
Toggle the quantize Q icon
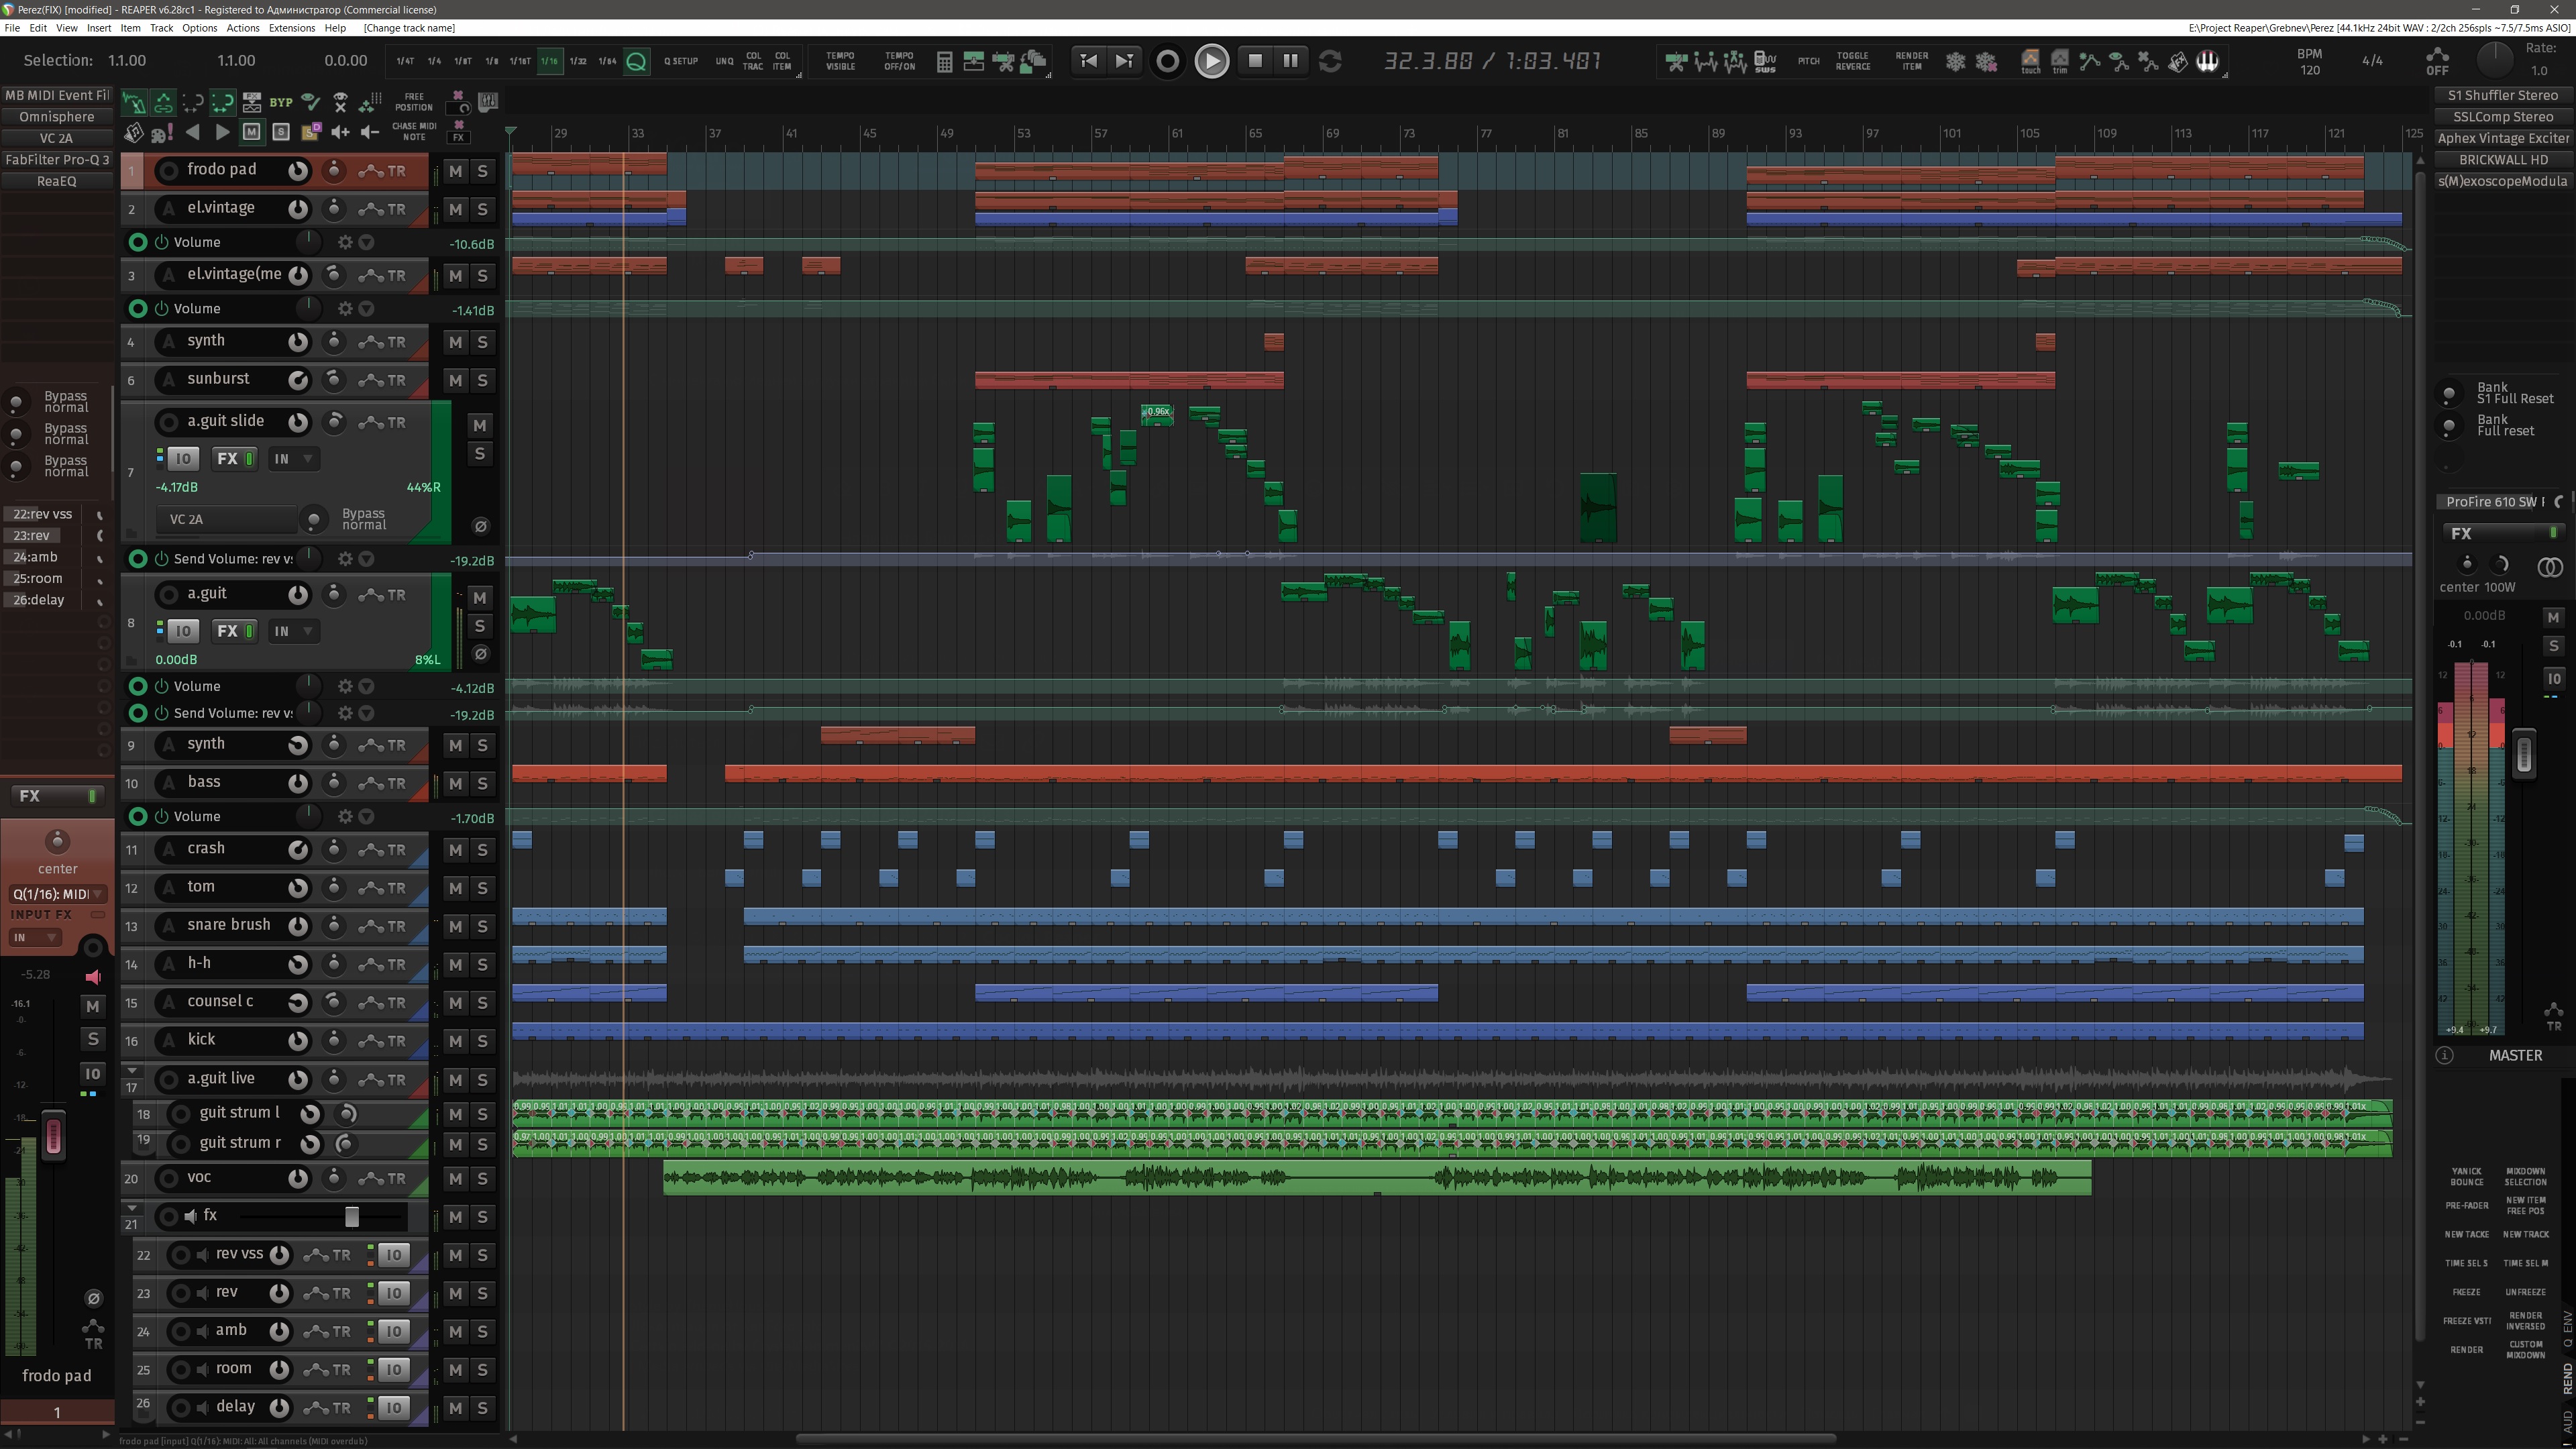tap(636, 61)
